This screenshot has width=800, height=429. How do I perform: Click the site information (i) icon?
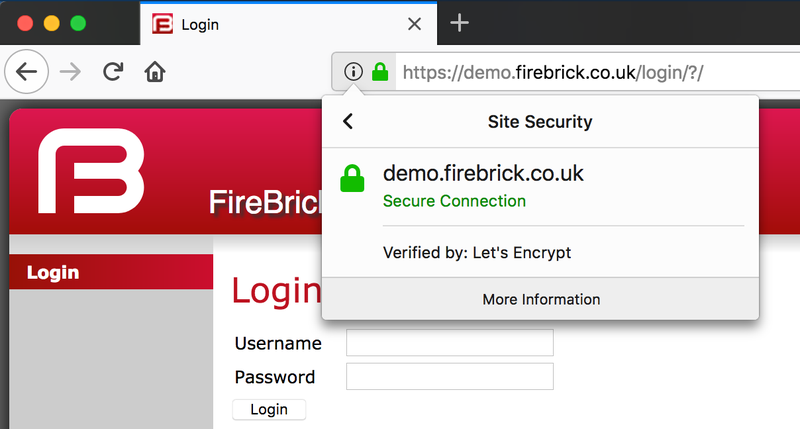[x=353, y=72]
